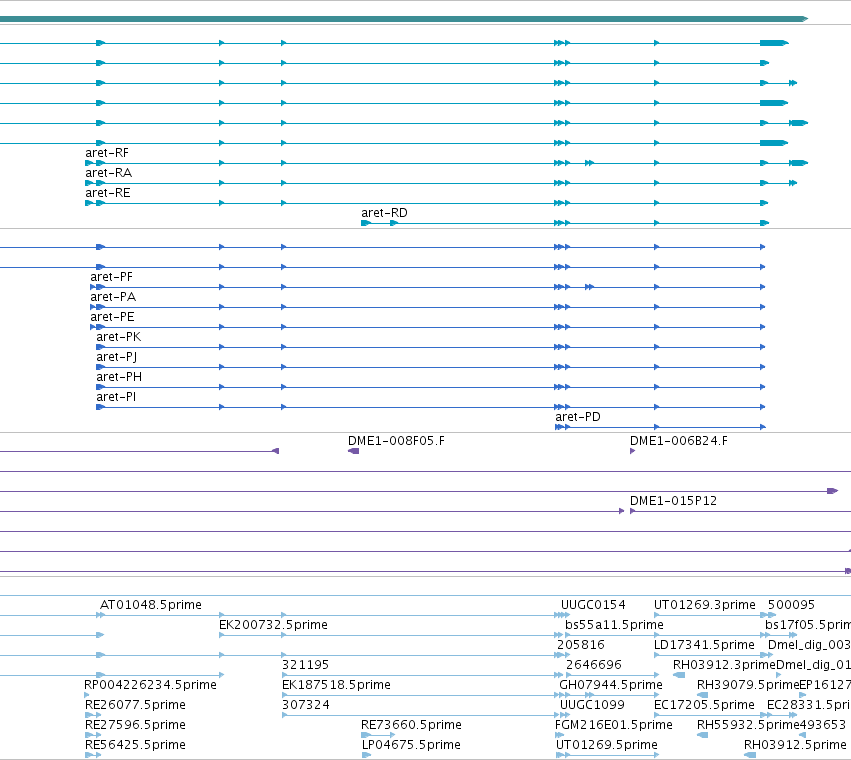This screenshot has height=760, width=851.
Task: Select the aret-PF protein label
Action: pyautogui.click(x=111, y=277)
